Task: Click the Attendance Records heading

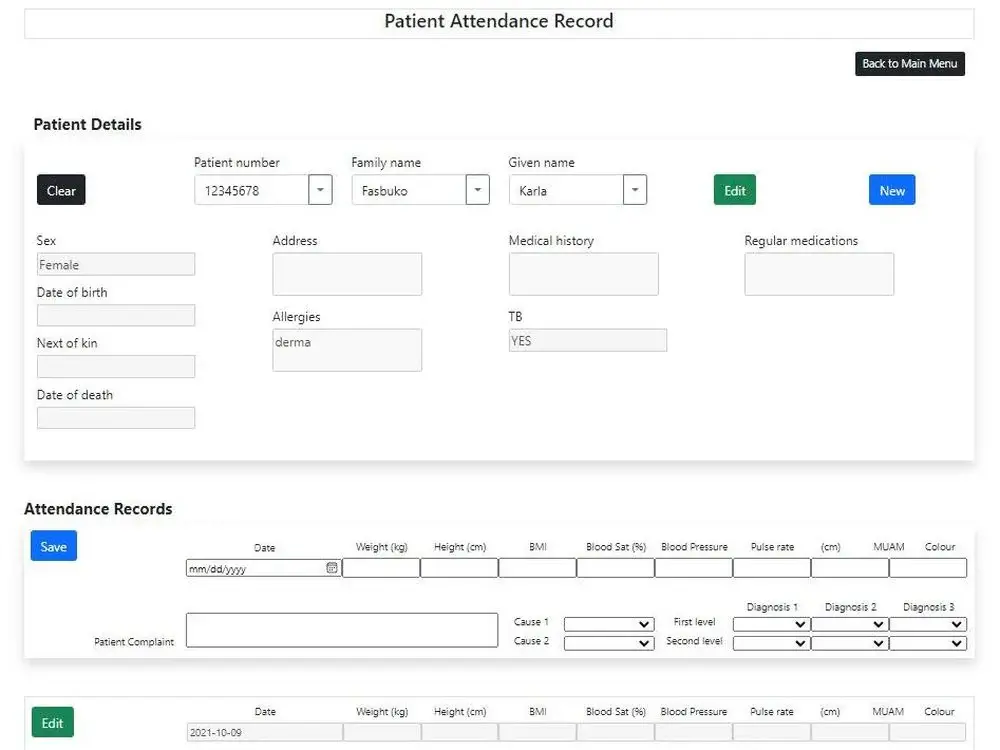Action: pos(98,509)
